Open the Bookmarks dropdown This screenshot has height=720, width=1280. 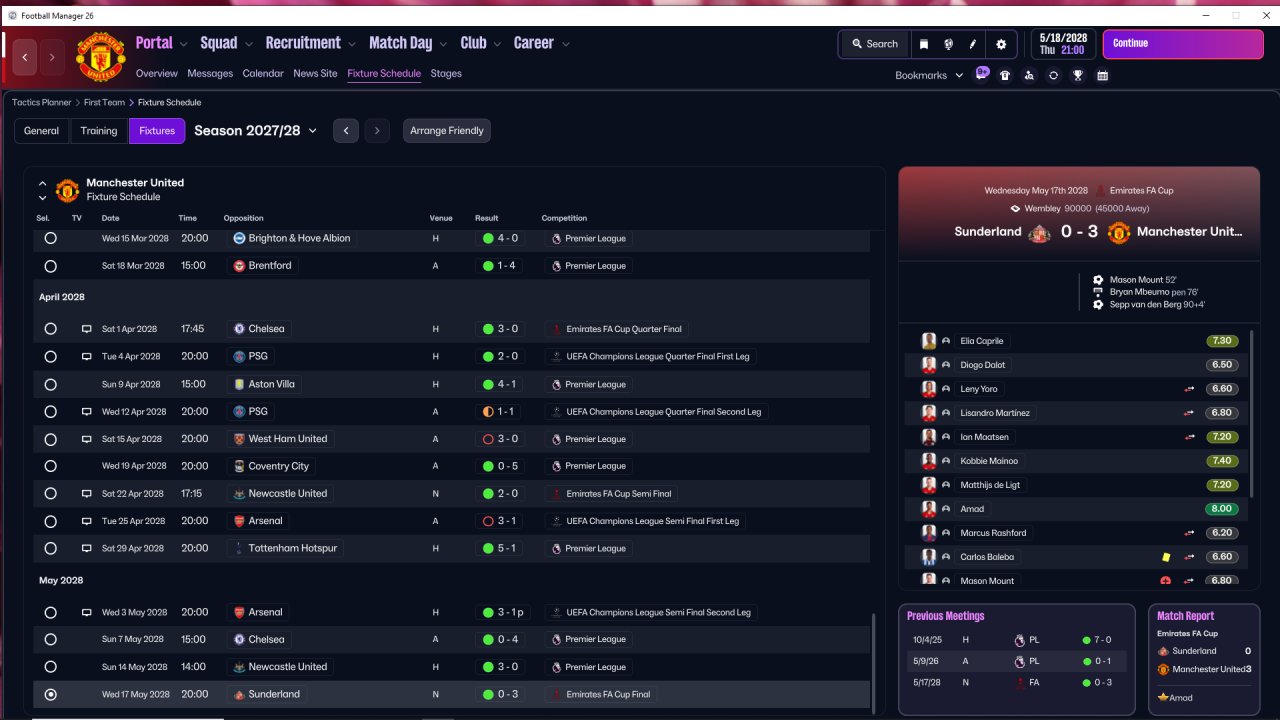[x=929, y=76]
